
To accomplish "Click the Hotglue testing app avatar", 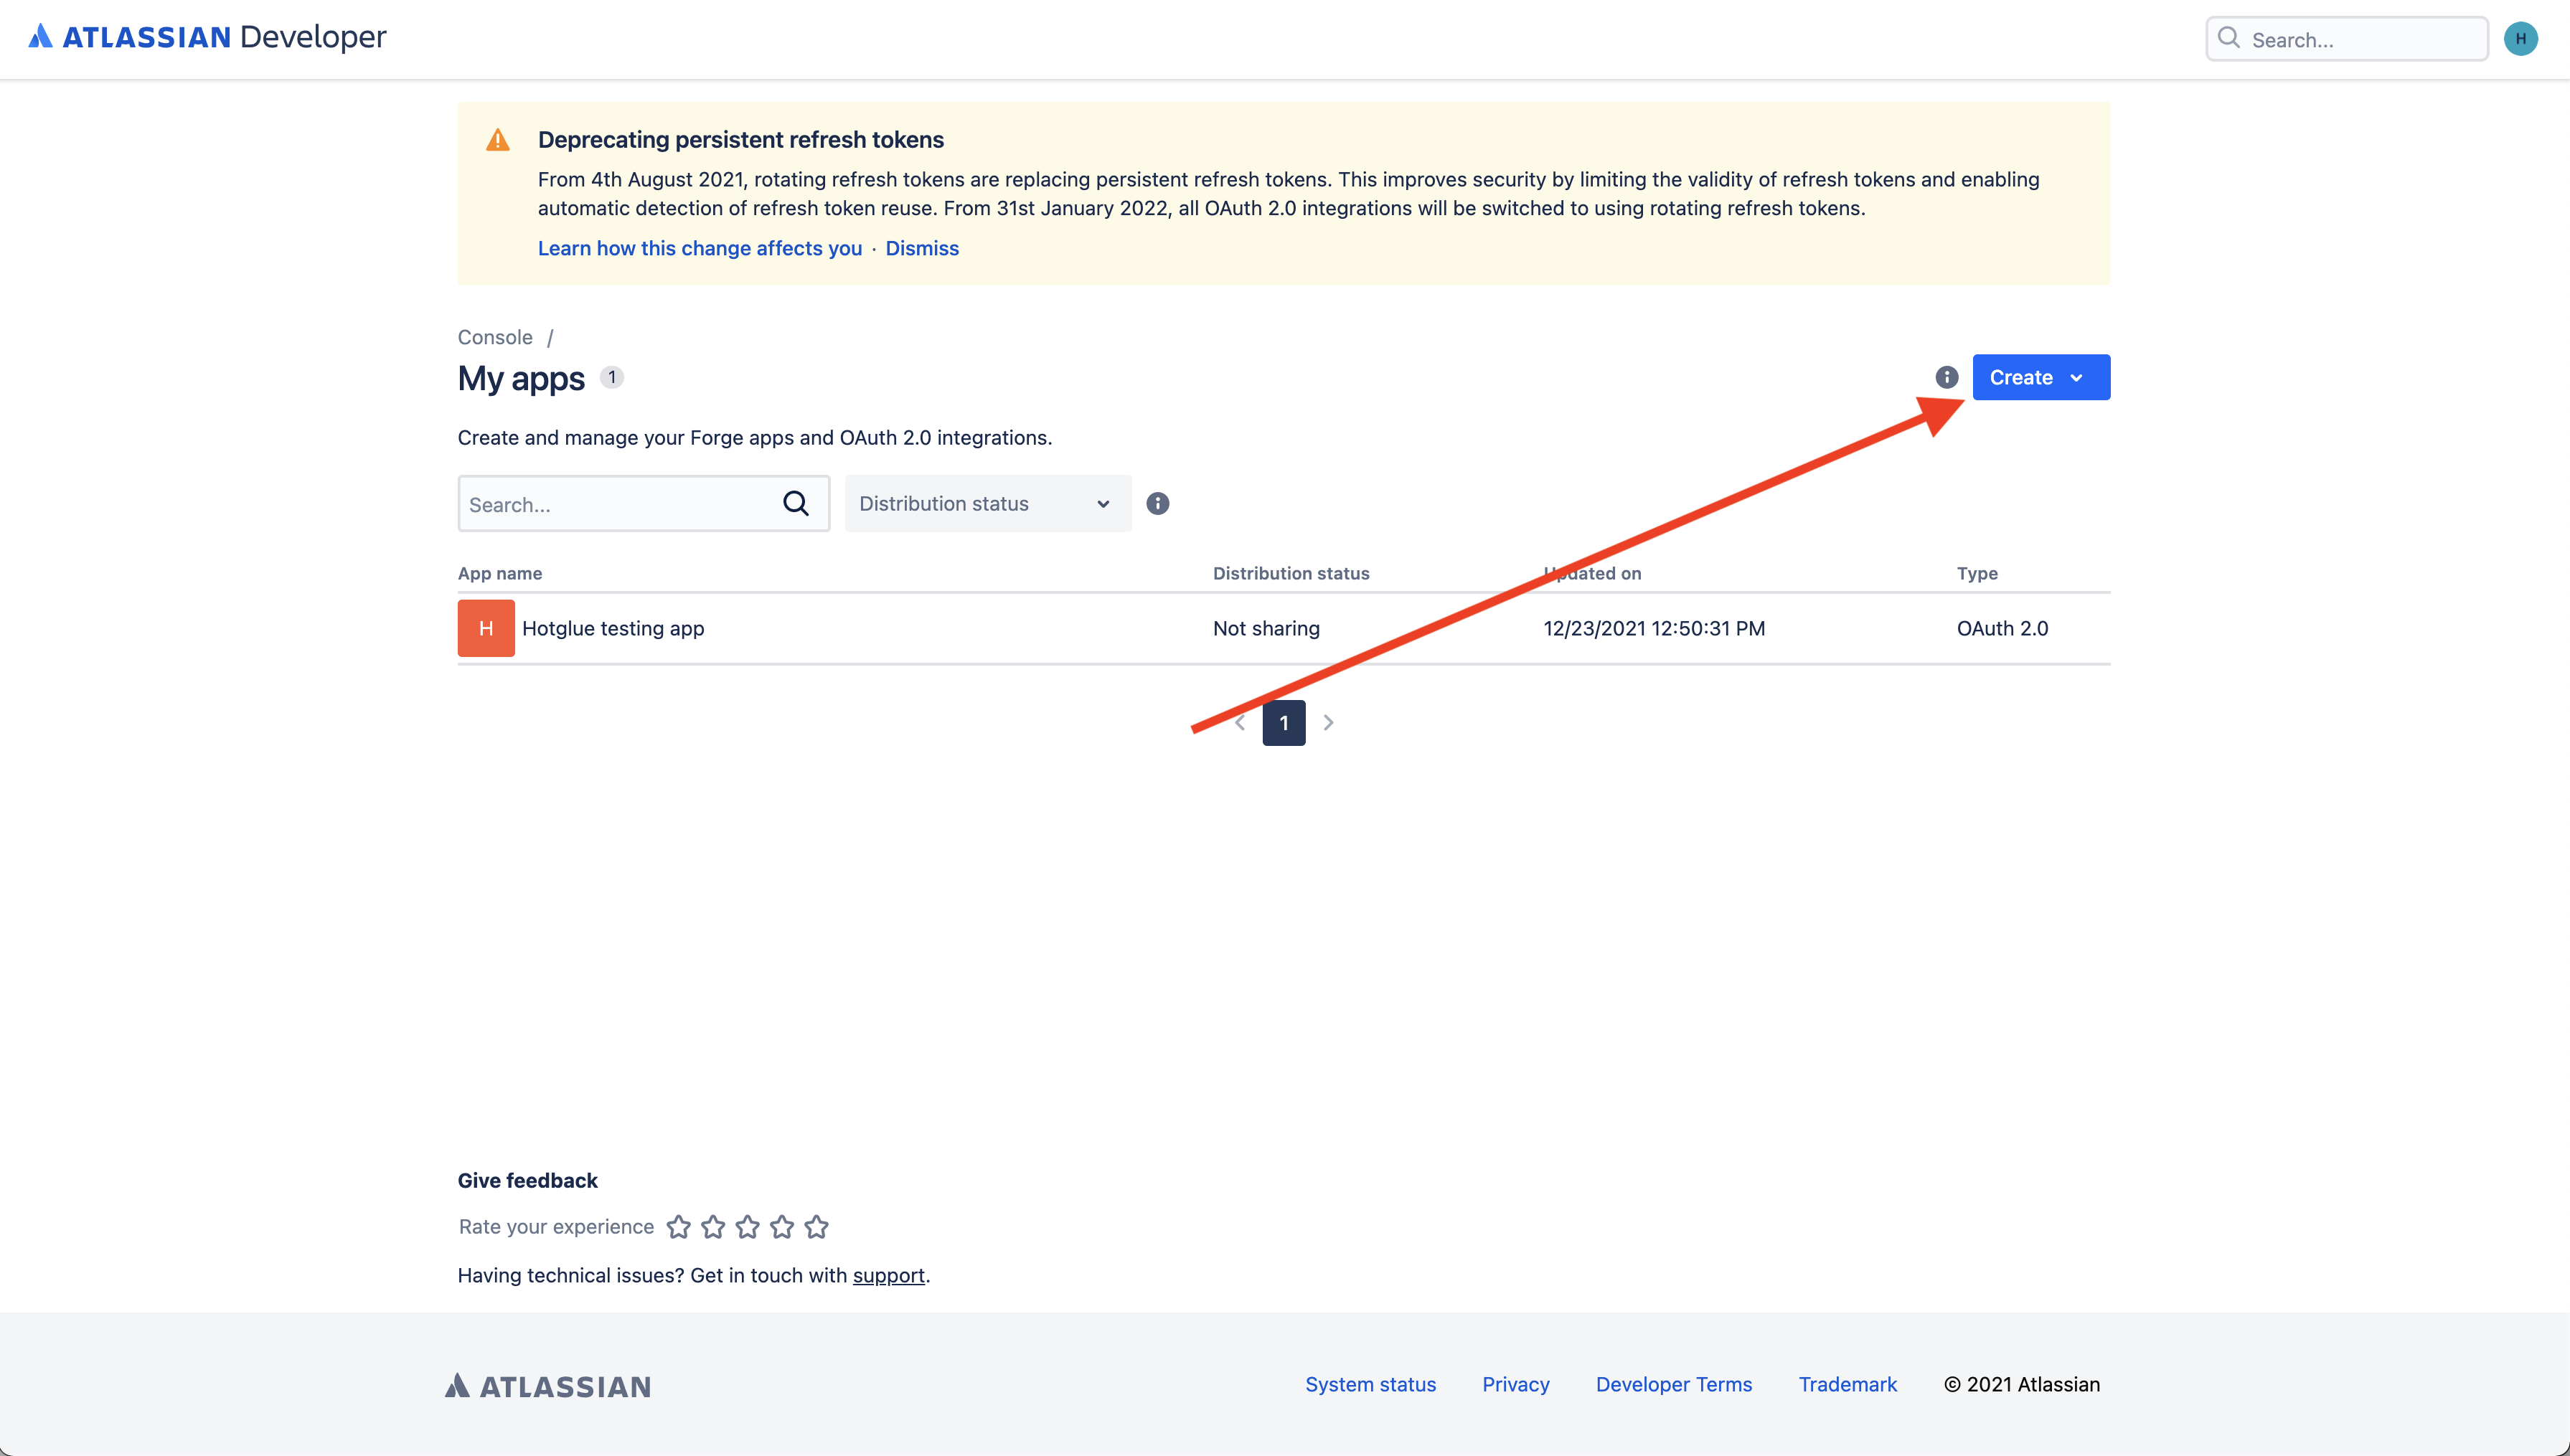I will pyautogui.click(x=486, y=628).
